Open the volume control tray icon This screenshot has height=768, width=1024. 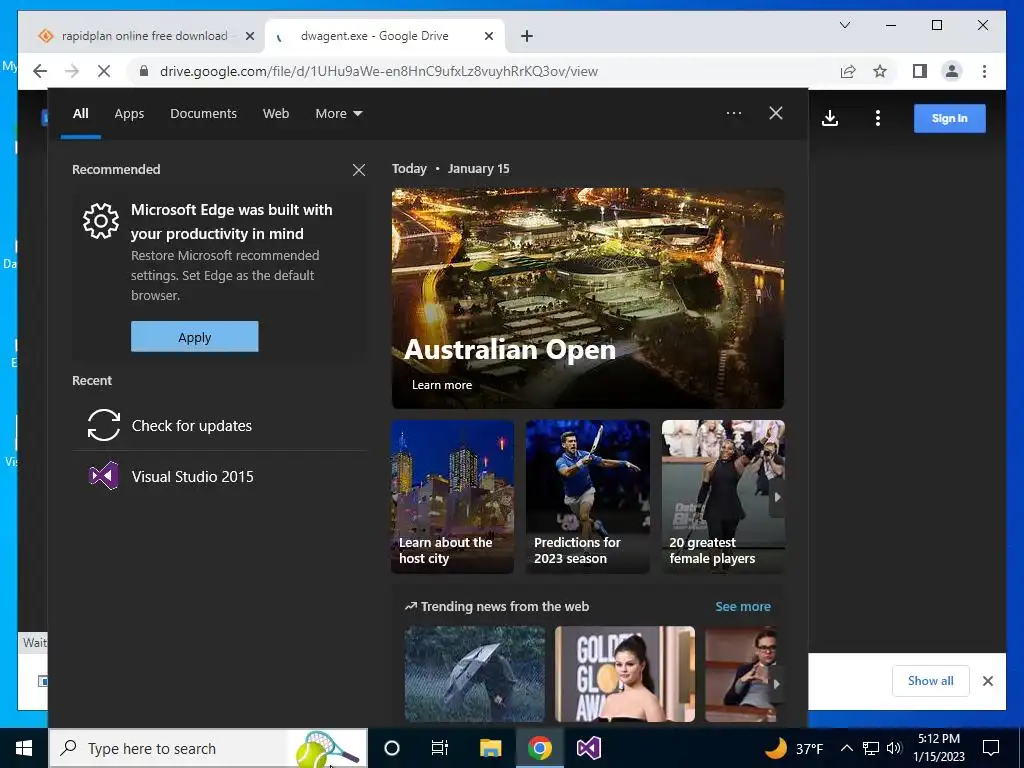click(895, 748)
